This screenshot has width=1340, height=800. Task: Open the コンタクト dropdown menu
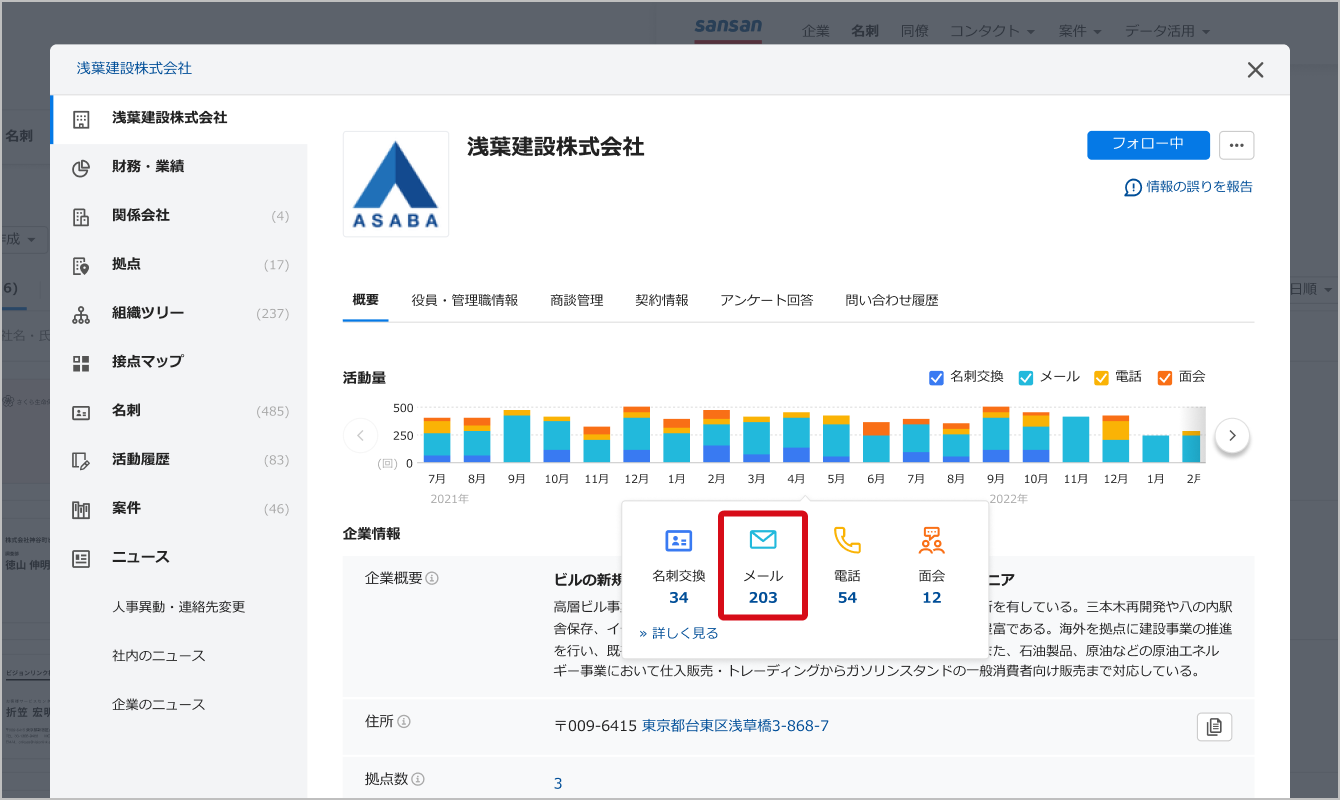pos(992,31)
